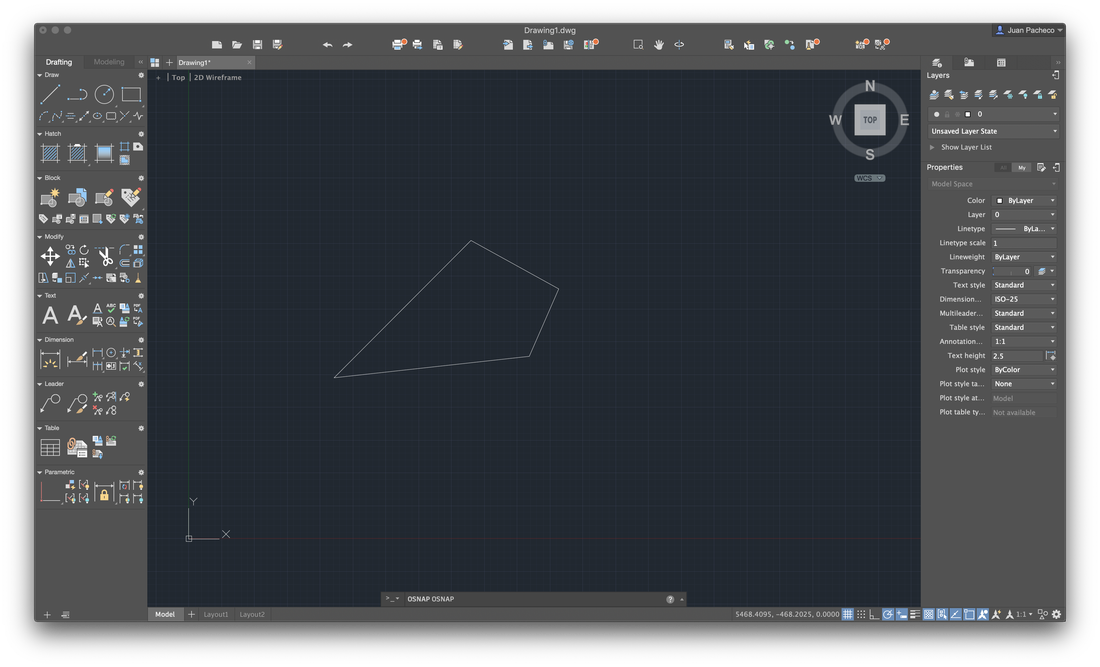
Task: Toggle snap mode dots in status bar
Action: point(861,614)
